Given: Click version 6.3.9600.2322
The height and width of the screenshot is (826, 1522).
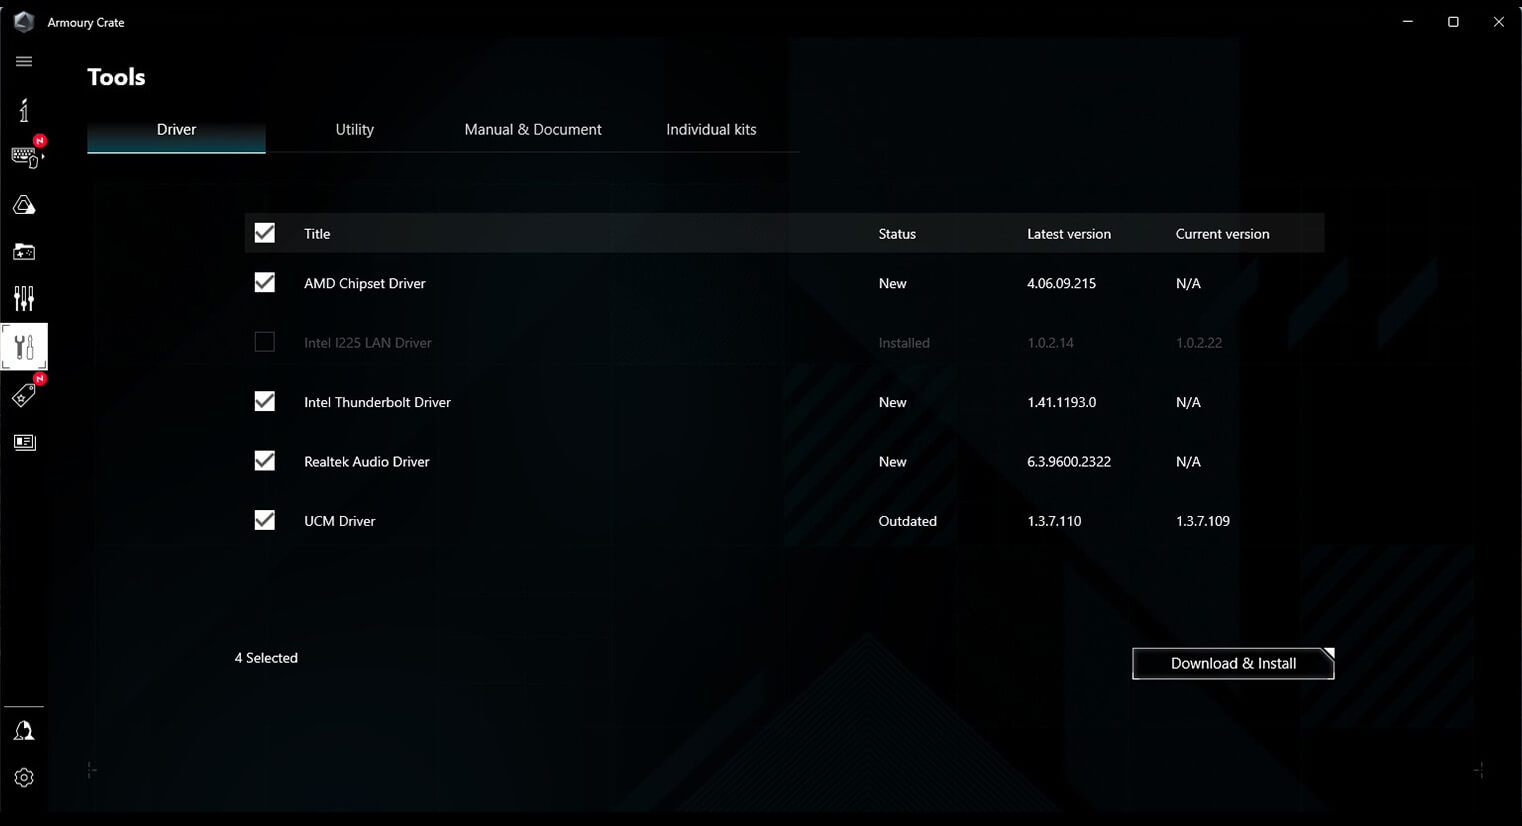Looking at the screenshot, I should click(x=1069, y=462).
